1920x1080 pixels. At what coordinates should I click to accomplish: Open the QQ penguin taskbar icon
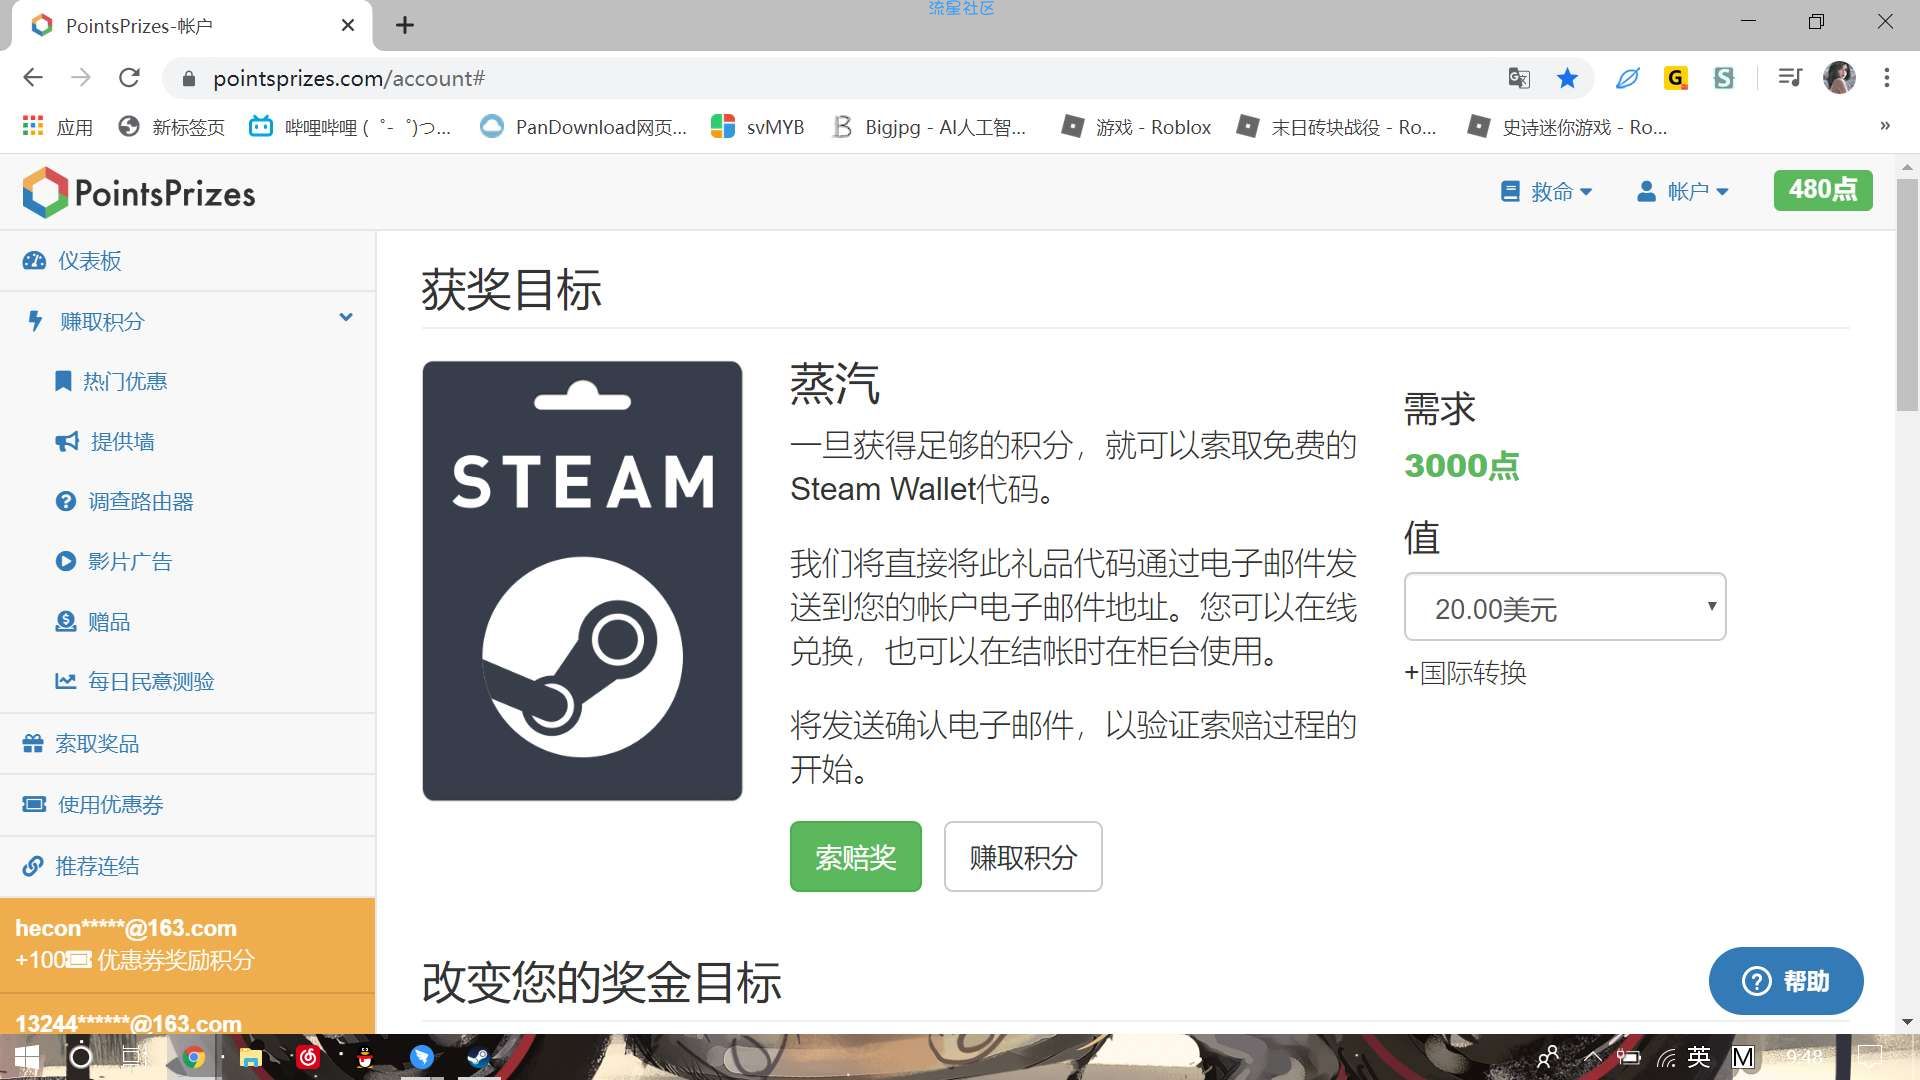pyautogui.click(x=365, y=1057)
